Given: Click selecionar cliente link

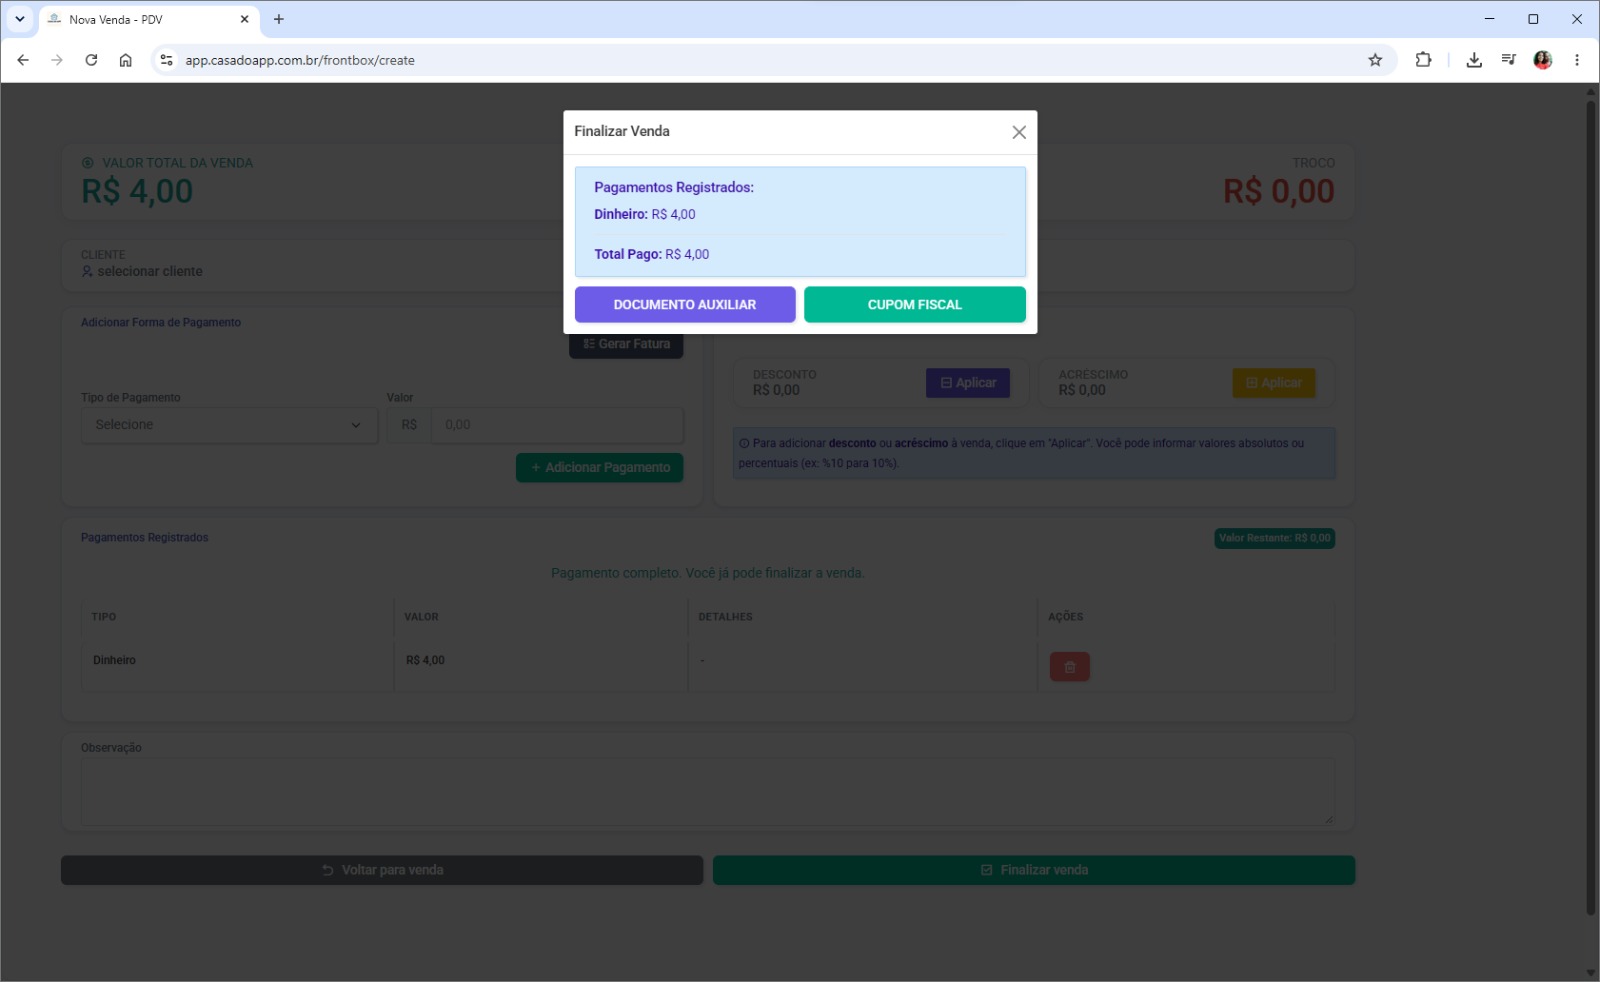Looking at the screenshot, I should 150,271.
